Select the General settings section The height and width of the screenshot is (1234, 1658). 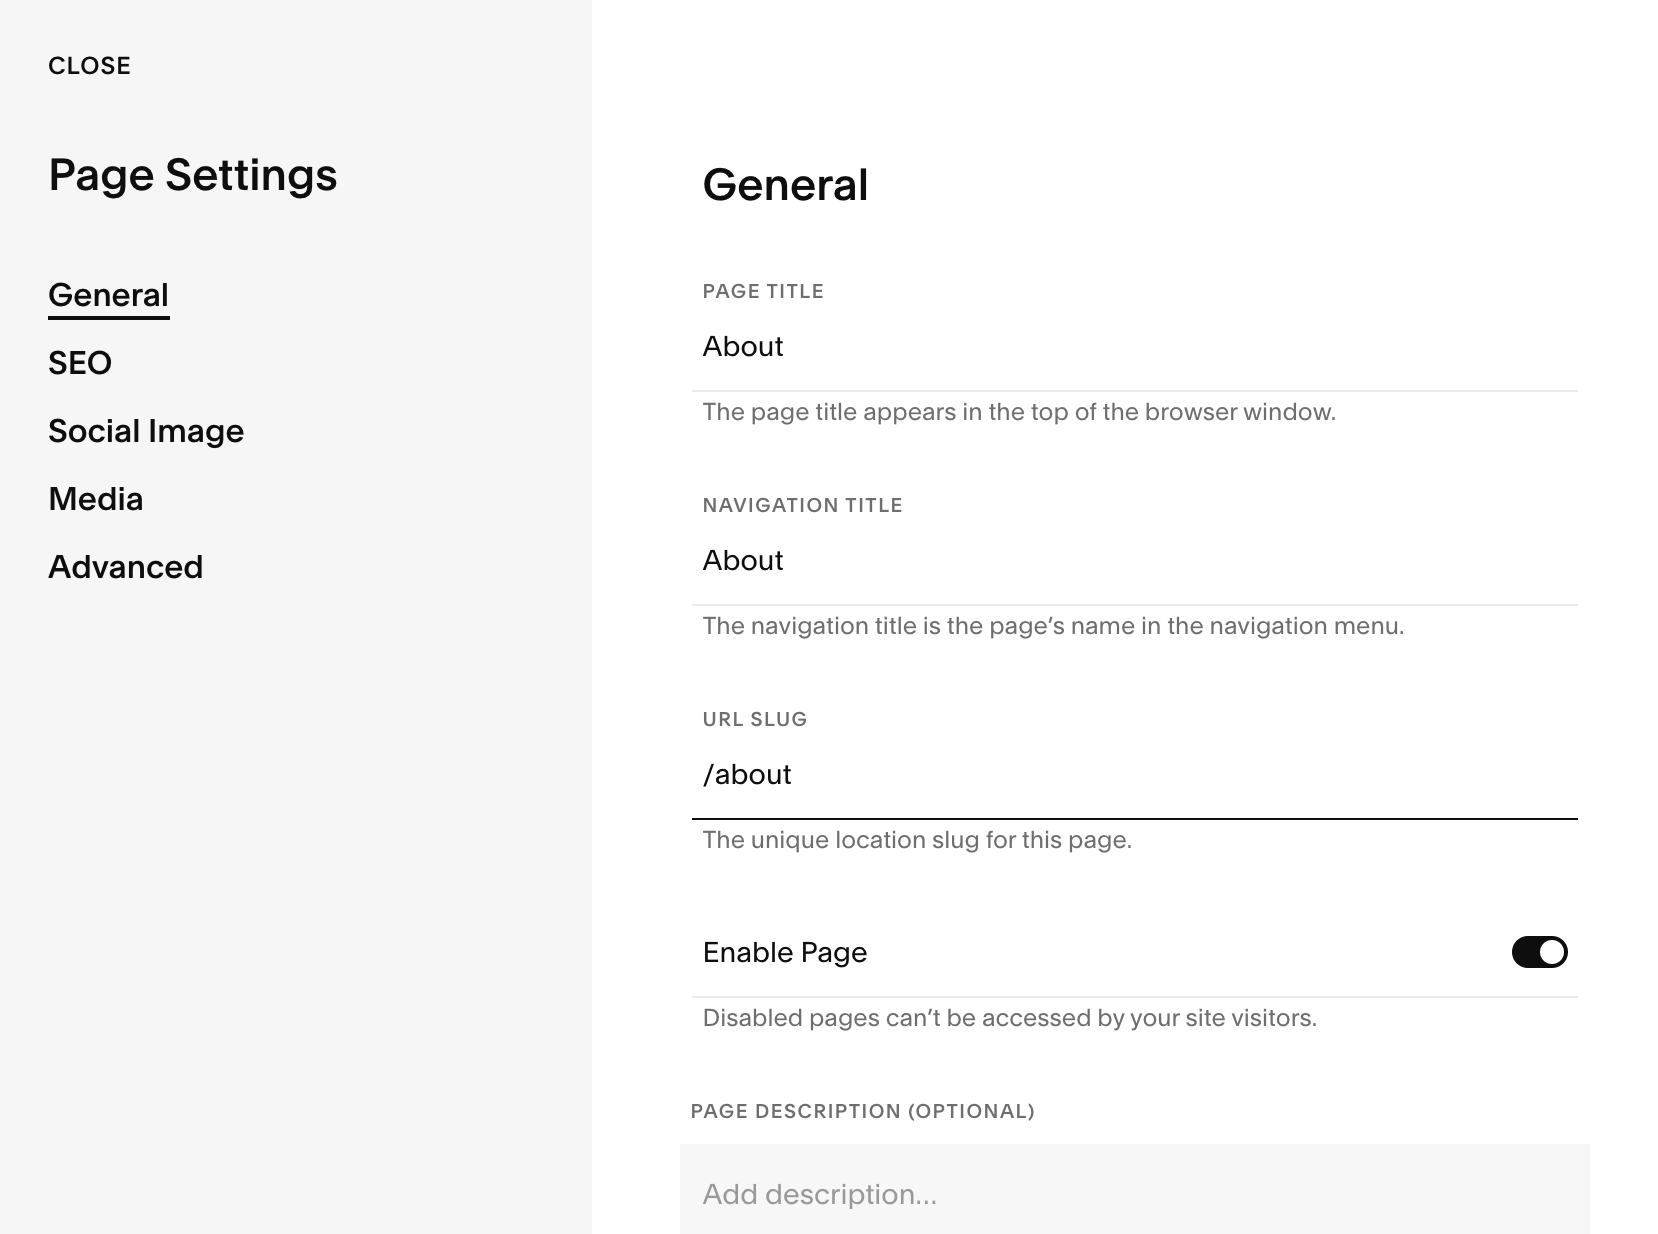[108, 293]
